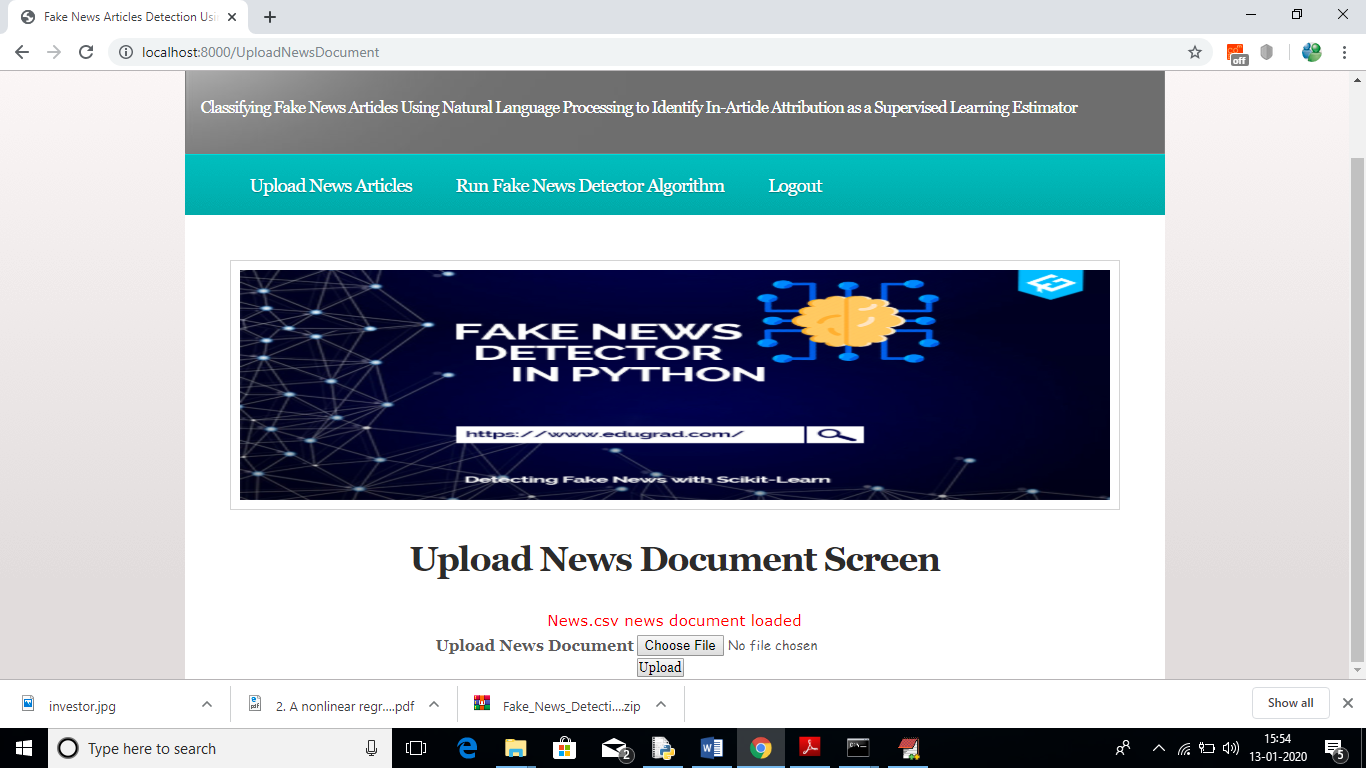Close the downloads bar
The image size is (1366, 768).
coord(1347,703)
